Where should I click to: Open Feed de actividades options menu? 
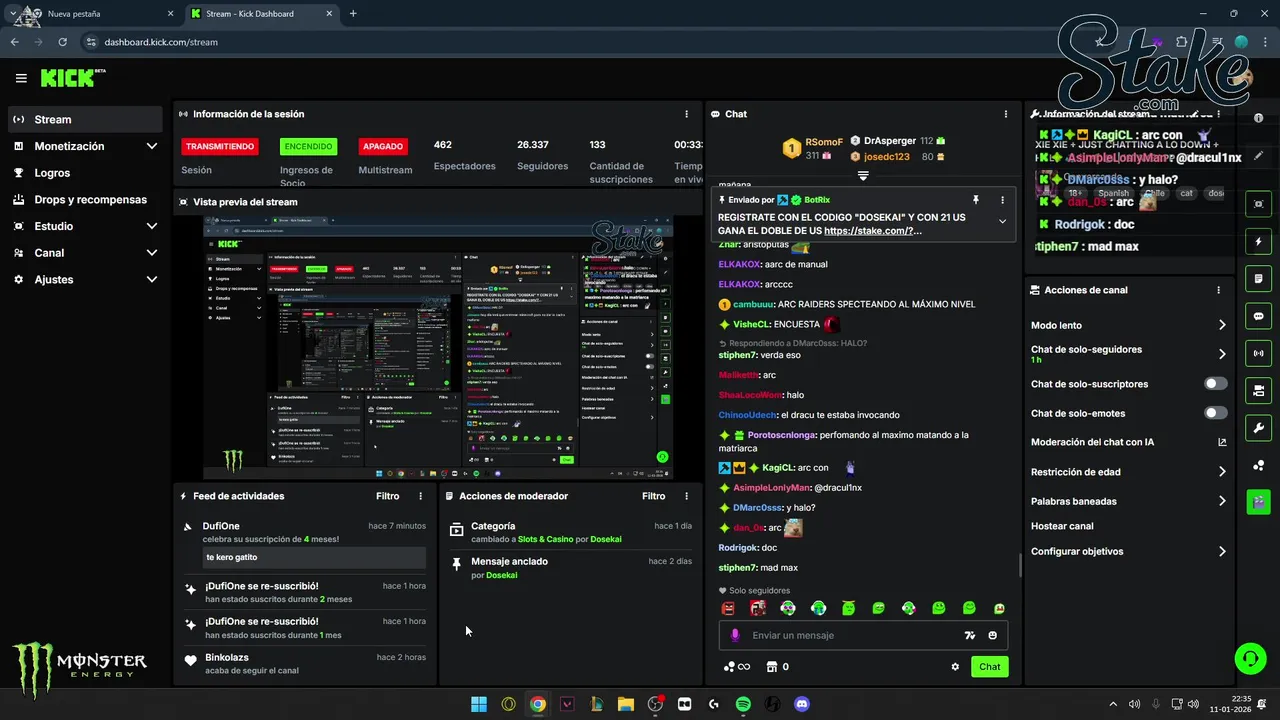point(420,496)
